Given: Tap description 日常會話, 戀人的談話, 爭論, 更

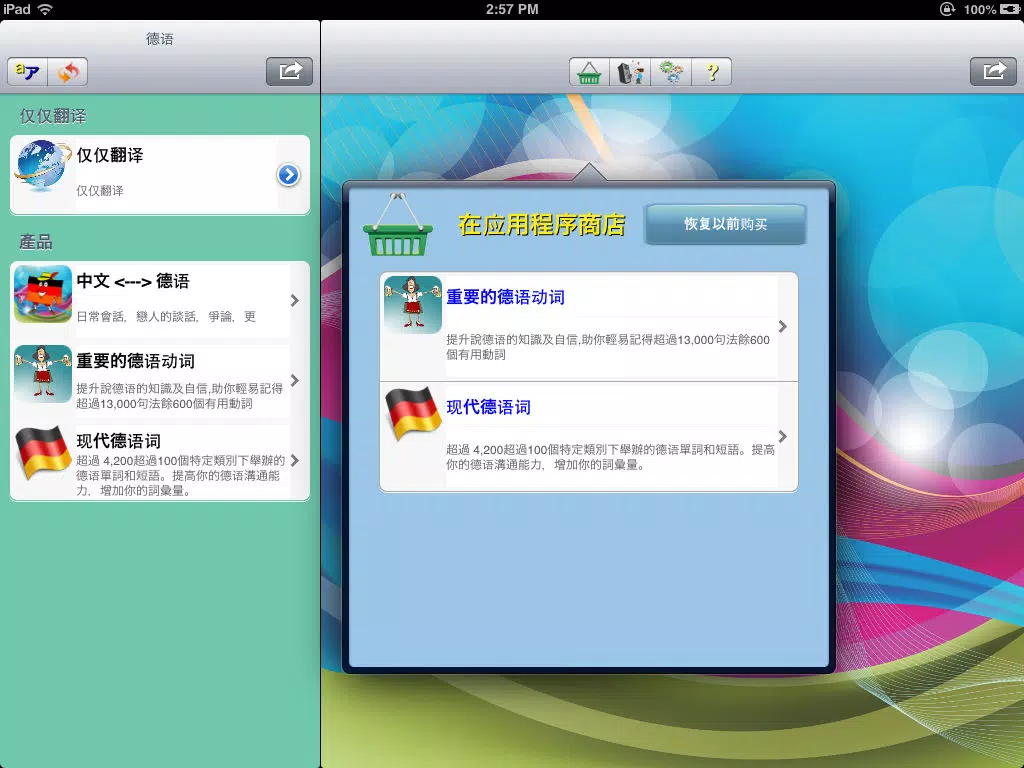Looking at the screenshot, I should (166, 317).
